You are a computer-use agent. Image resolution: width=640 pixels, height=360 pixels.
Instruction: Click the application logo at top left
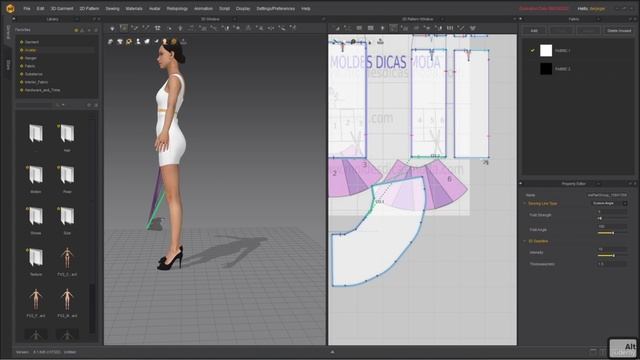(10, 8)
